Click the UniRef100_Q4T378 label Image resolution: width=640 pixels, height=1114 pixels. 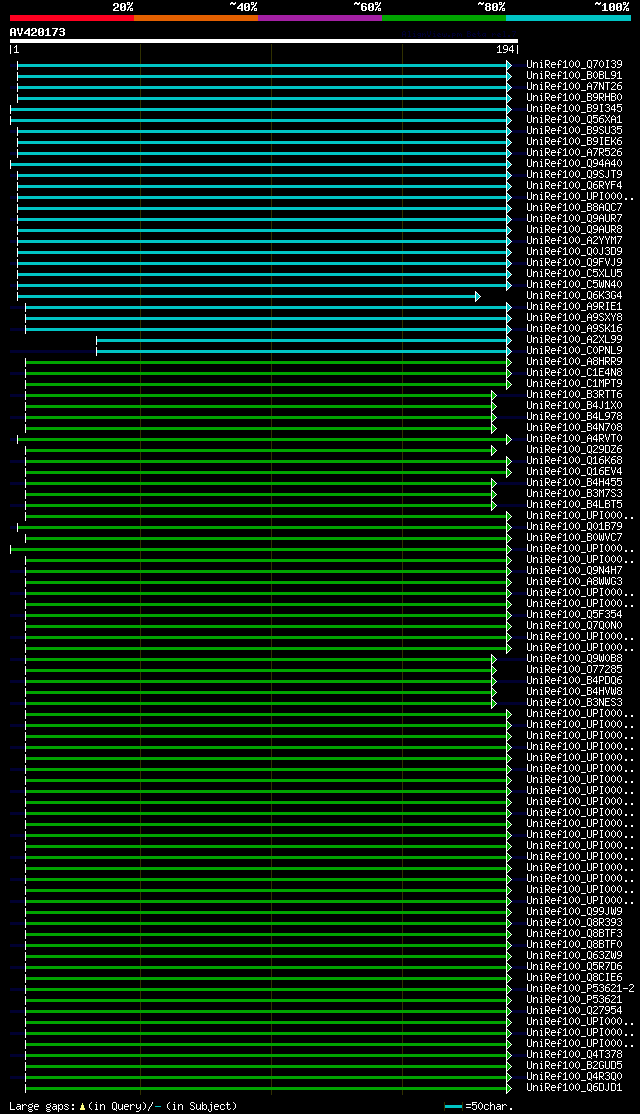click(574, 1055)
